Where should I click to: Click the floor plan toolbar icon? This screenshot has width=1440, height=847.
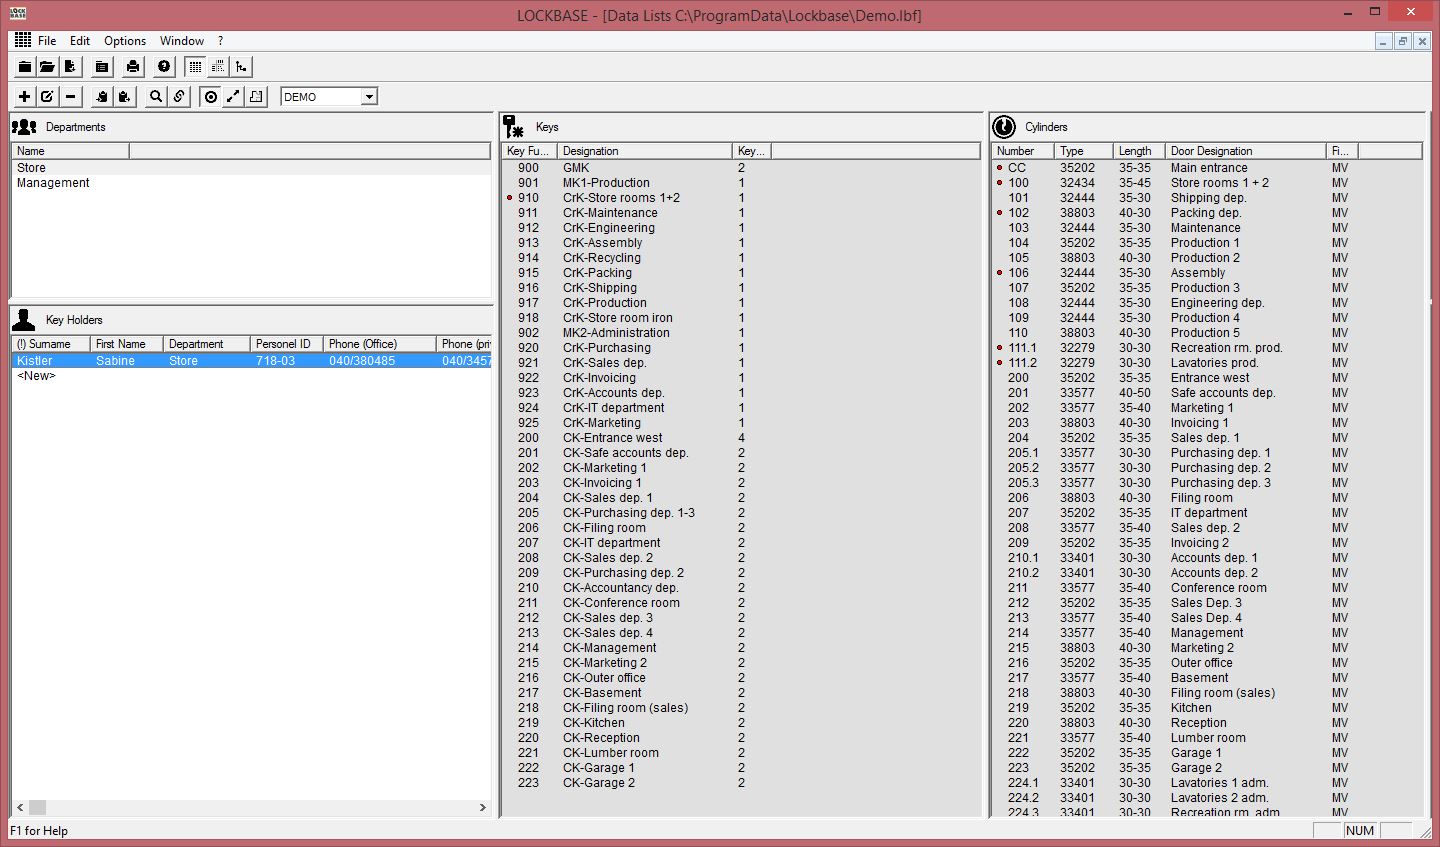(256, 97)
